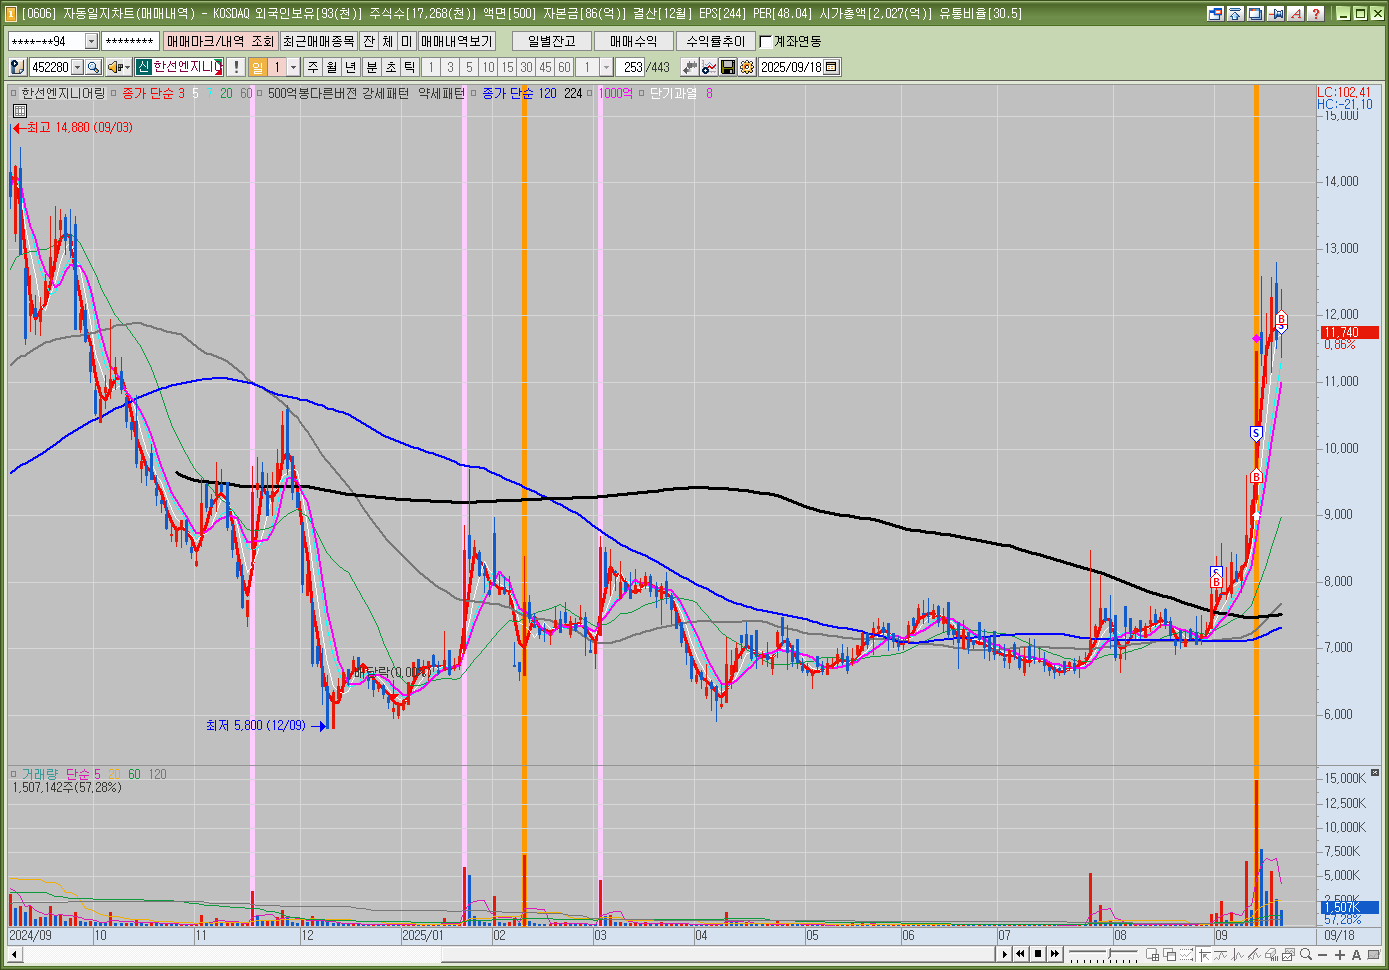
Task: Click the speaker icon in the code toolbar
Action: 115,67
